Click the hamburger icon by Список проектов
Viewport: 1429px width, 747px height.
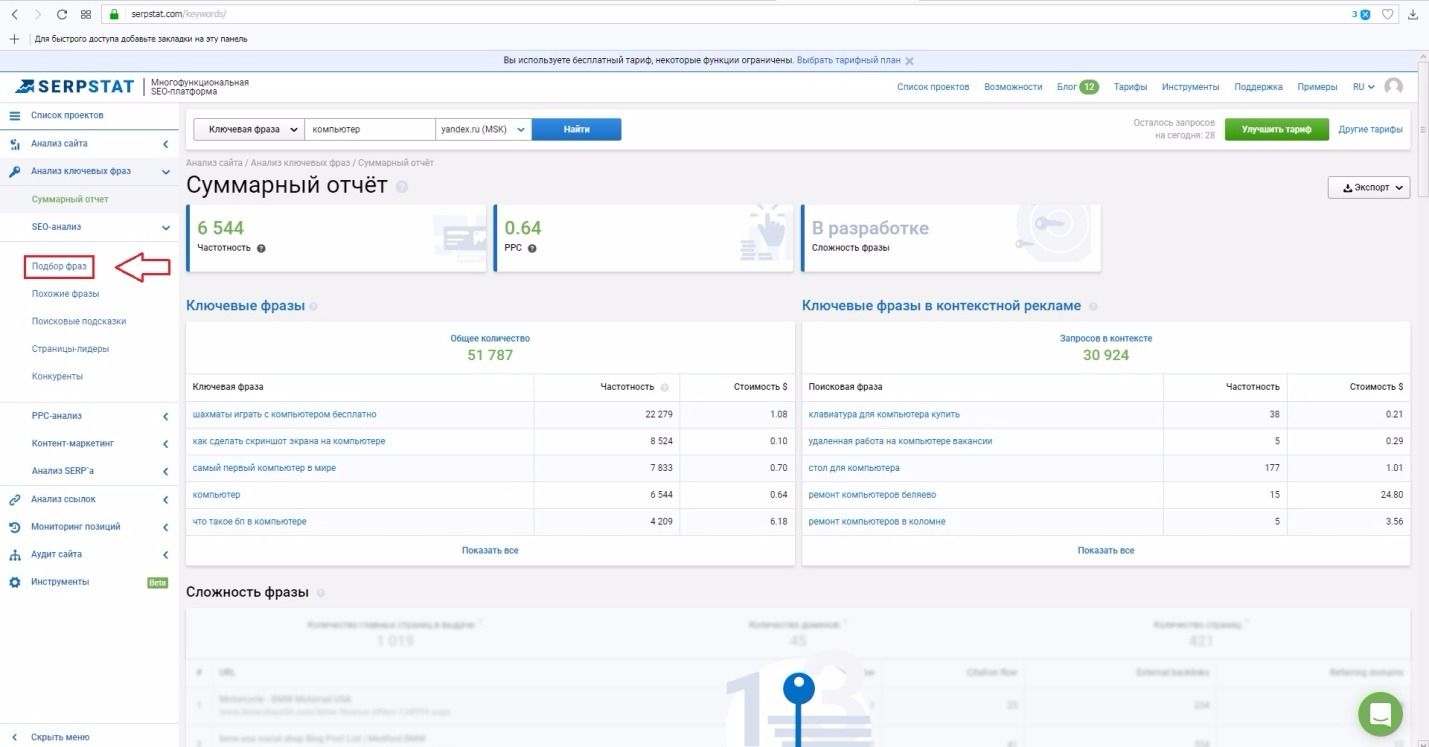[x=15, y=115]
